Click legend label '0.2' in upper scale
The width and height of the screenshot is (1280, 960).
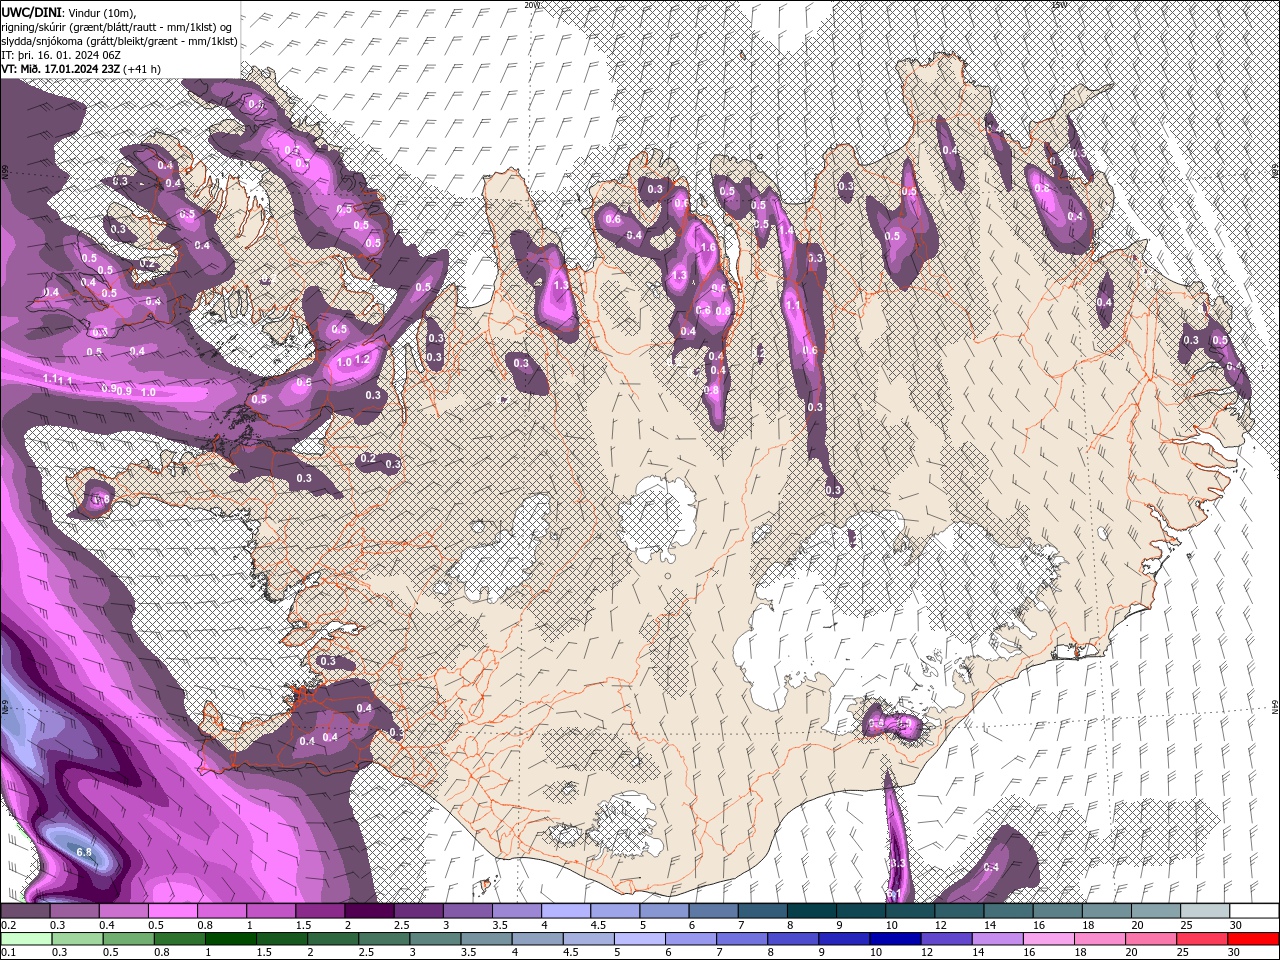[x=8, y=925]
